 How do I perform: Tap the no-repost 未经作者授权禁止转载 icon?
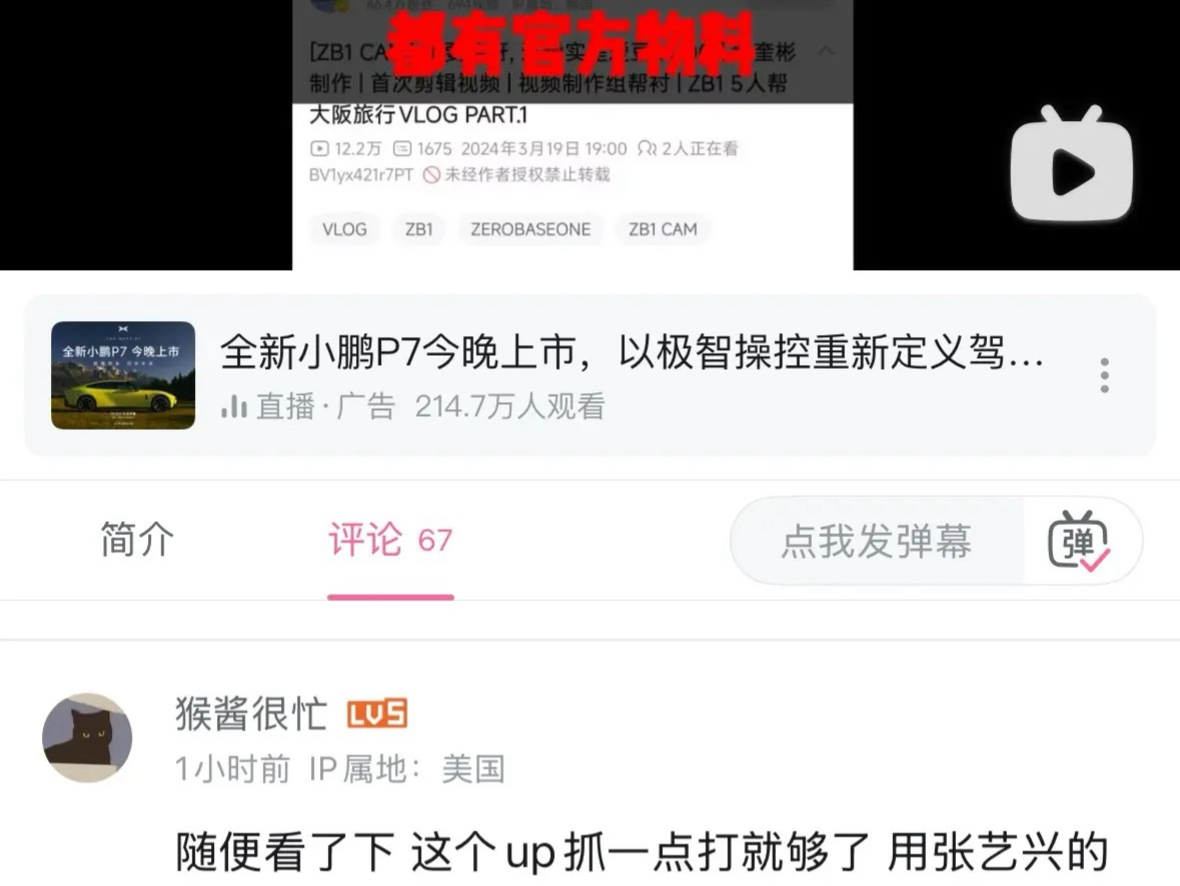[431, 175]
